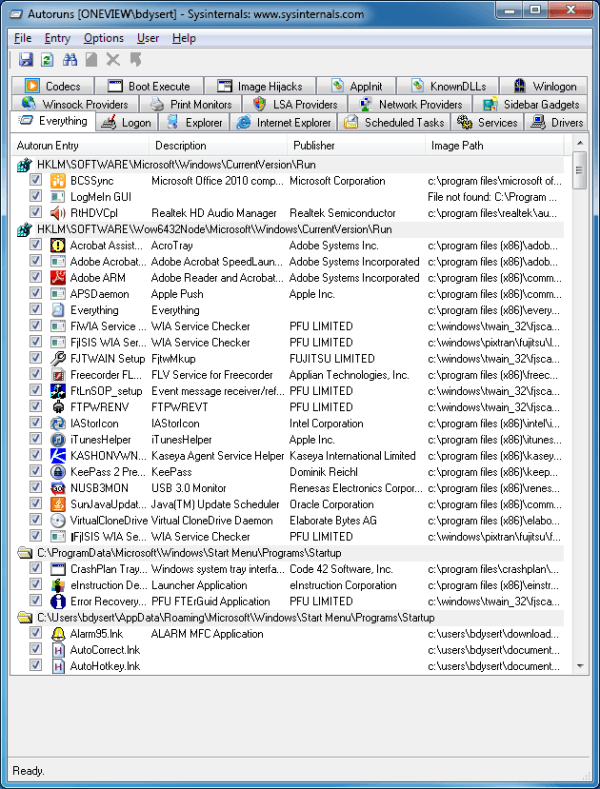Click the FJTWAIN Setup wrench icon
This screenshot has width=600, height=789.
click(58, 358)
